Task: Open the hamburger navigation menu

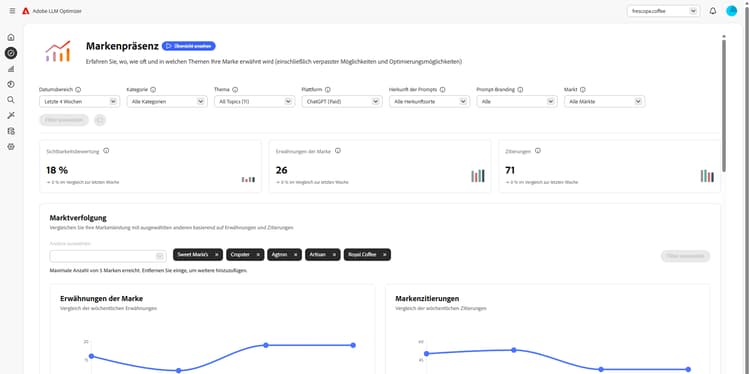Action: 12,11
